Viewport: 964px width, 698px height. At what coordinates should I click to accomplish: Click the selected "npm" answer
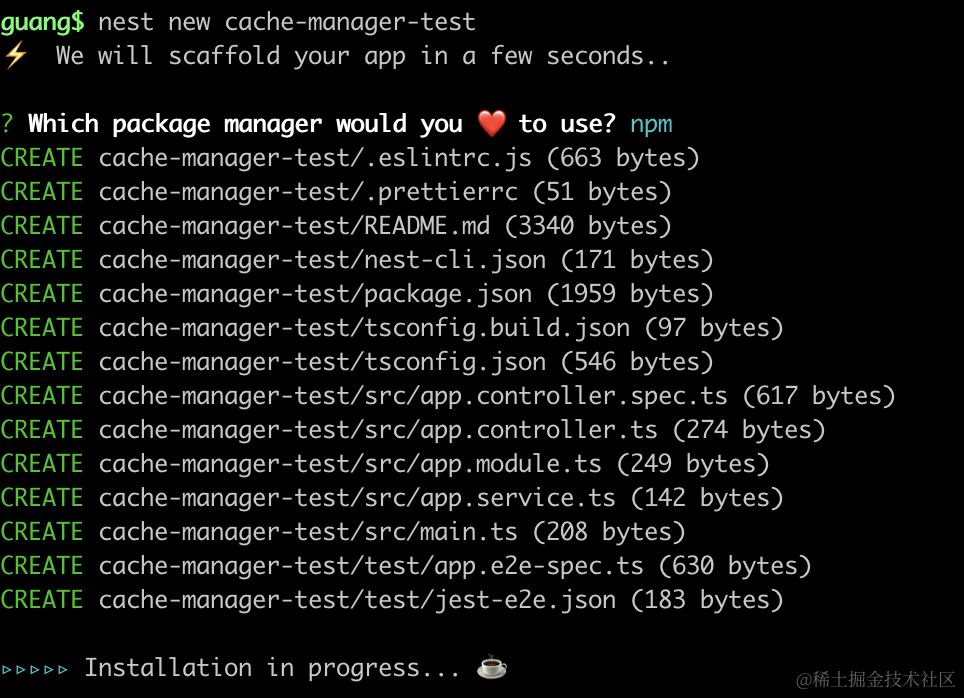tap(651, 124)
